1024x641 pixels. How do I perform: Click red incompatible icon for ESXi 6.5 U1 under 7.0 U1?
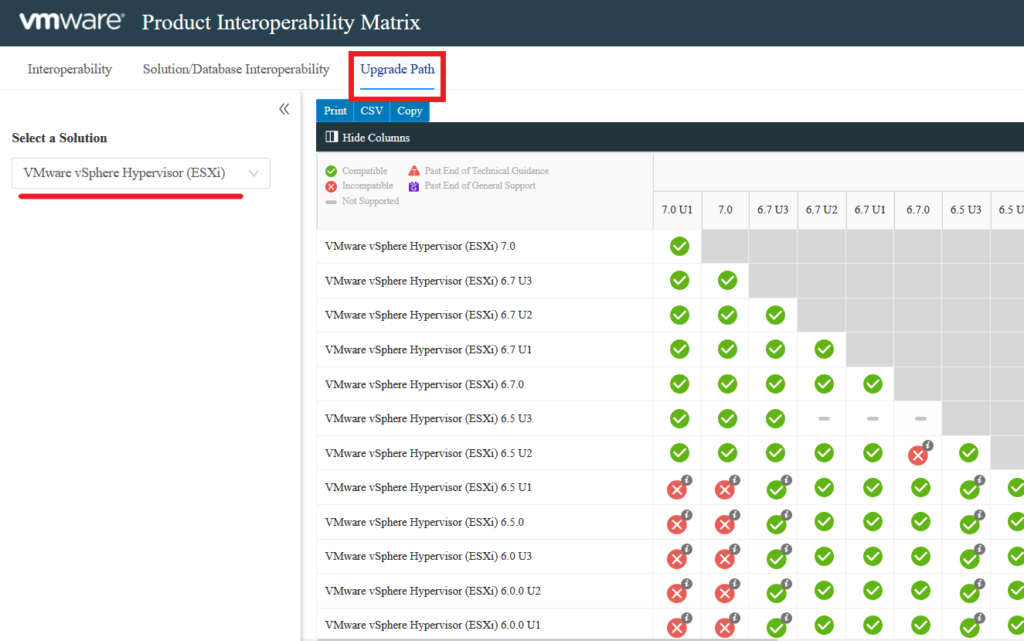pyautogui.click(x=677, y=489)
